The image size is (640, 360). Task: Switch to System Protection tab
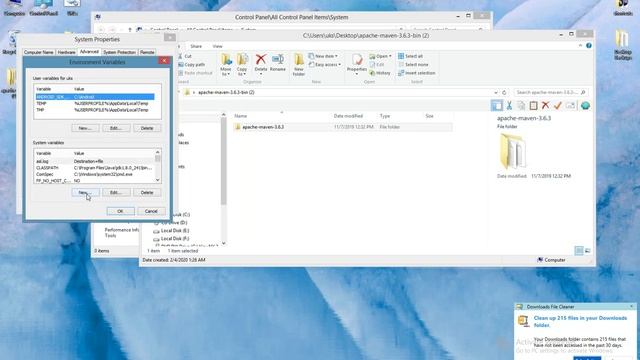119,52
